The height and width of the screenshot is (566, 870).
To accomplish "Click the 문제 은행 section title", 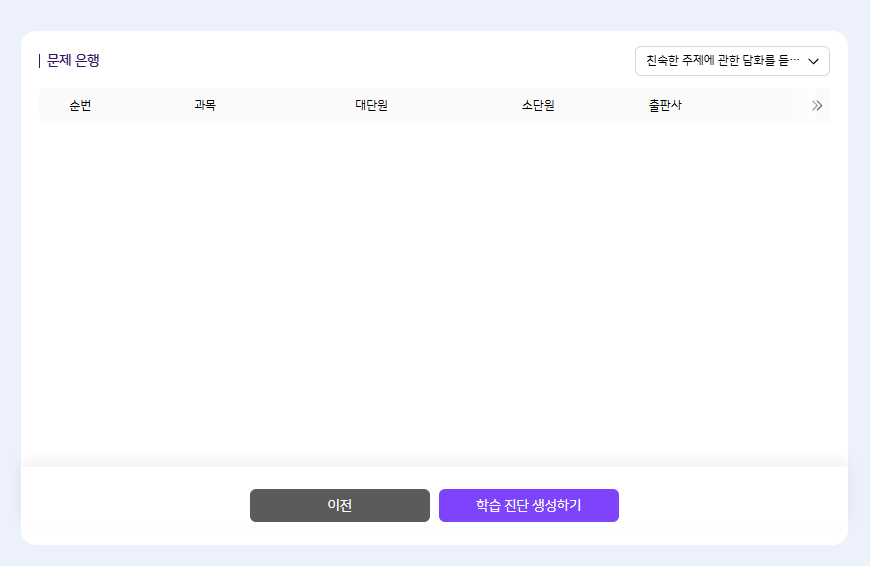I will click(73, 60).
